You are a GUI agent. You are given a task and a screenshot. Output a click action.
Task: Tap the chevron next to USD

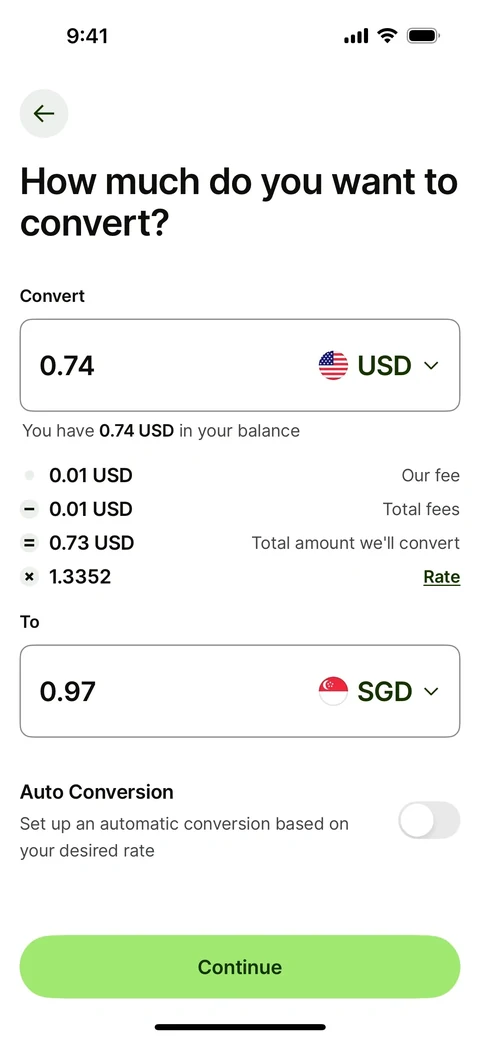(431, 365)
